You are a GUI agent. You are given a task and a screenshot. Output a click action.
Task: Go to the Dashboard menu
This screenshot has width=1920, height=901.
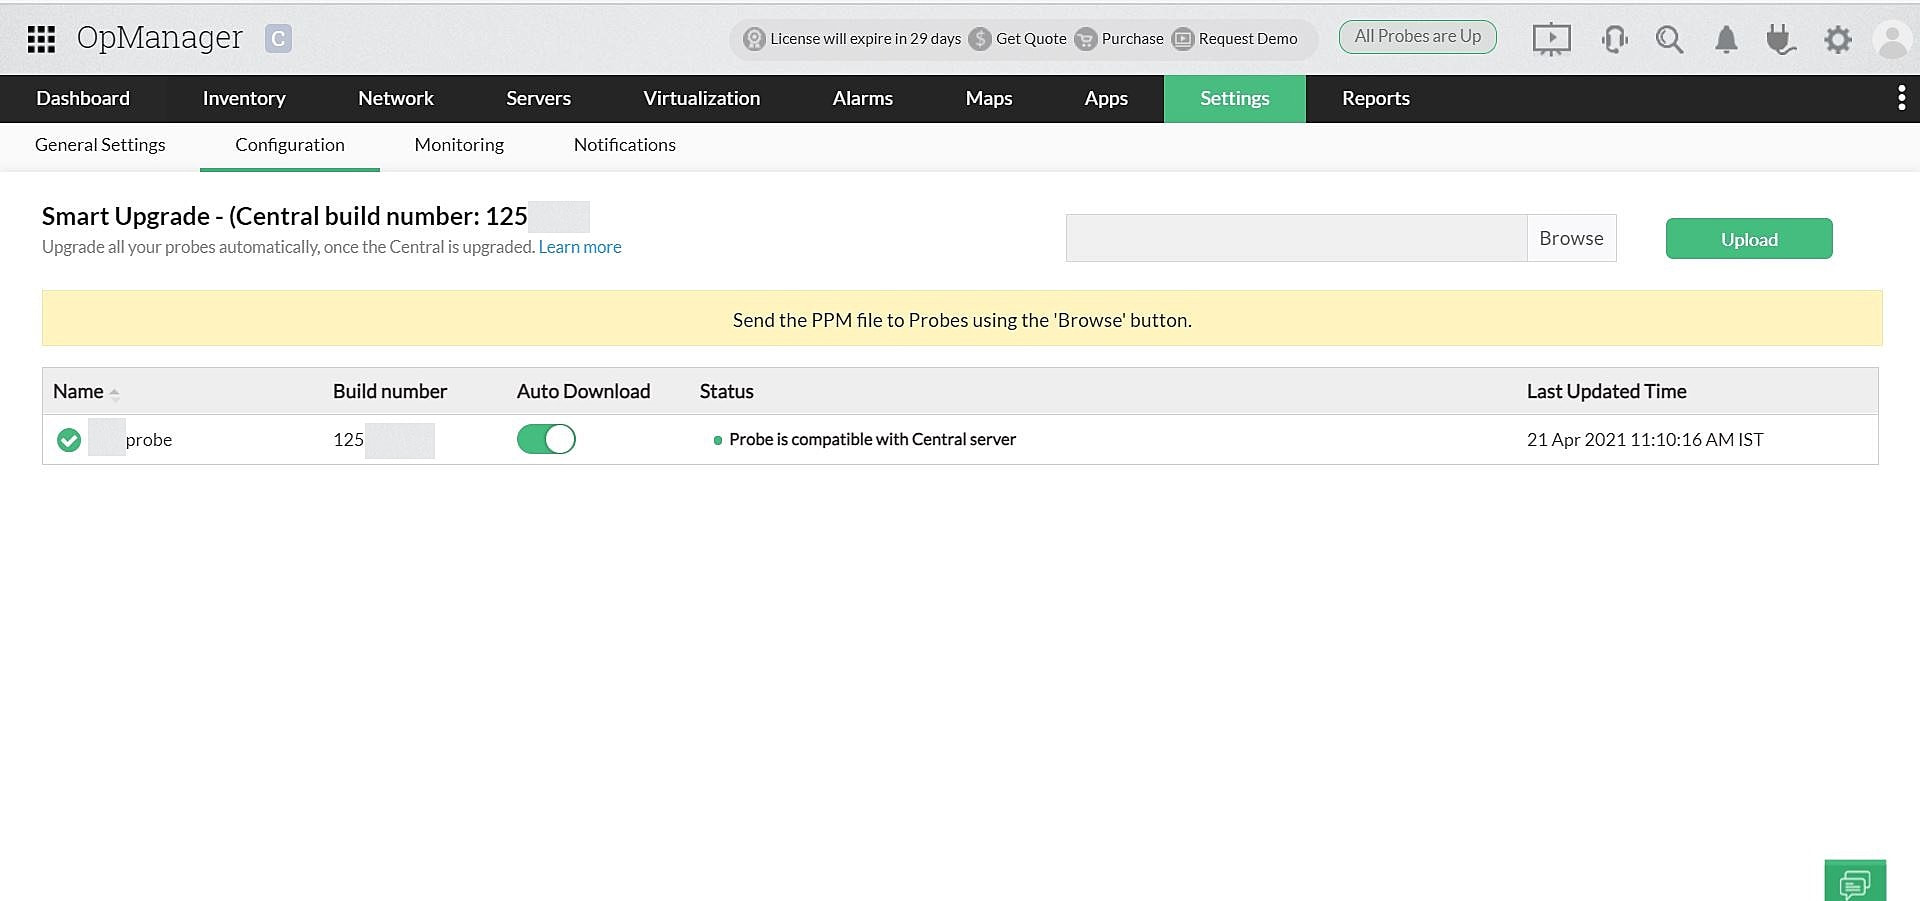click(x=83, y=98)
